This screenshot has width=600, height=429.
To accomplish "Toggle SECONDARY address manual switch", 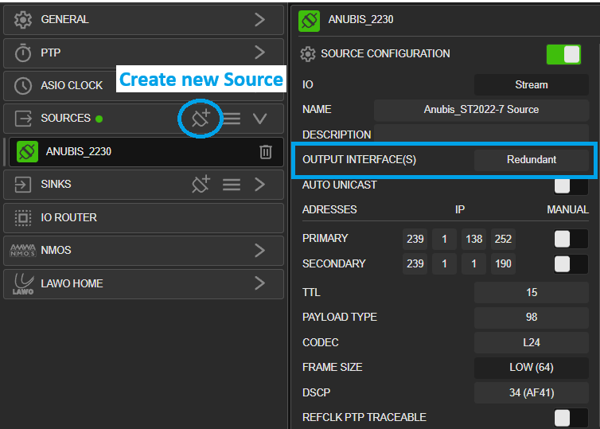I will [x=571, y=264].
